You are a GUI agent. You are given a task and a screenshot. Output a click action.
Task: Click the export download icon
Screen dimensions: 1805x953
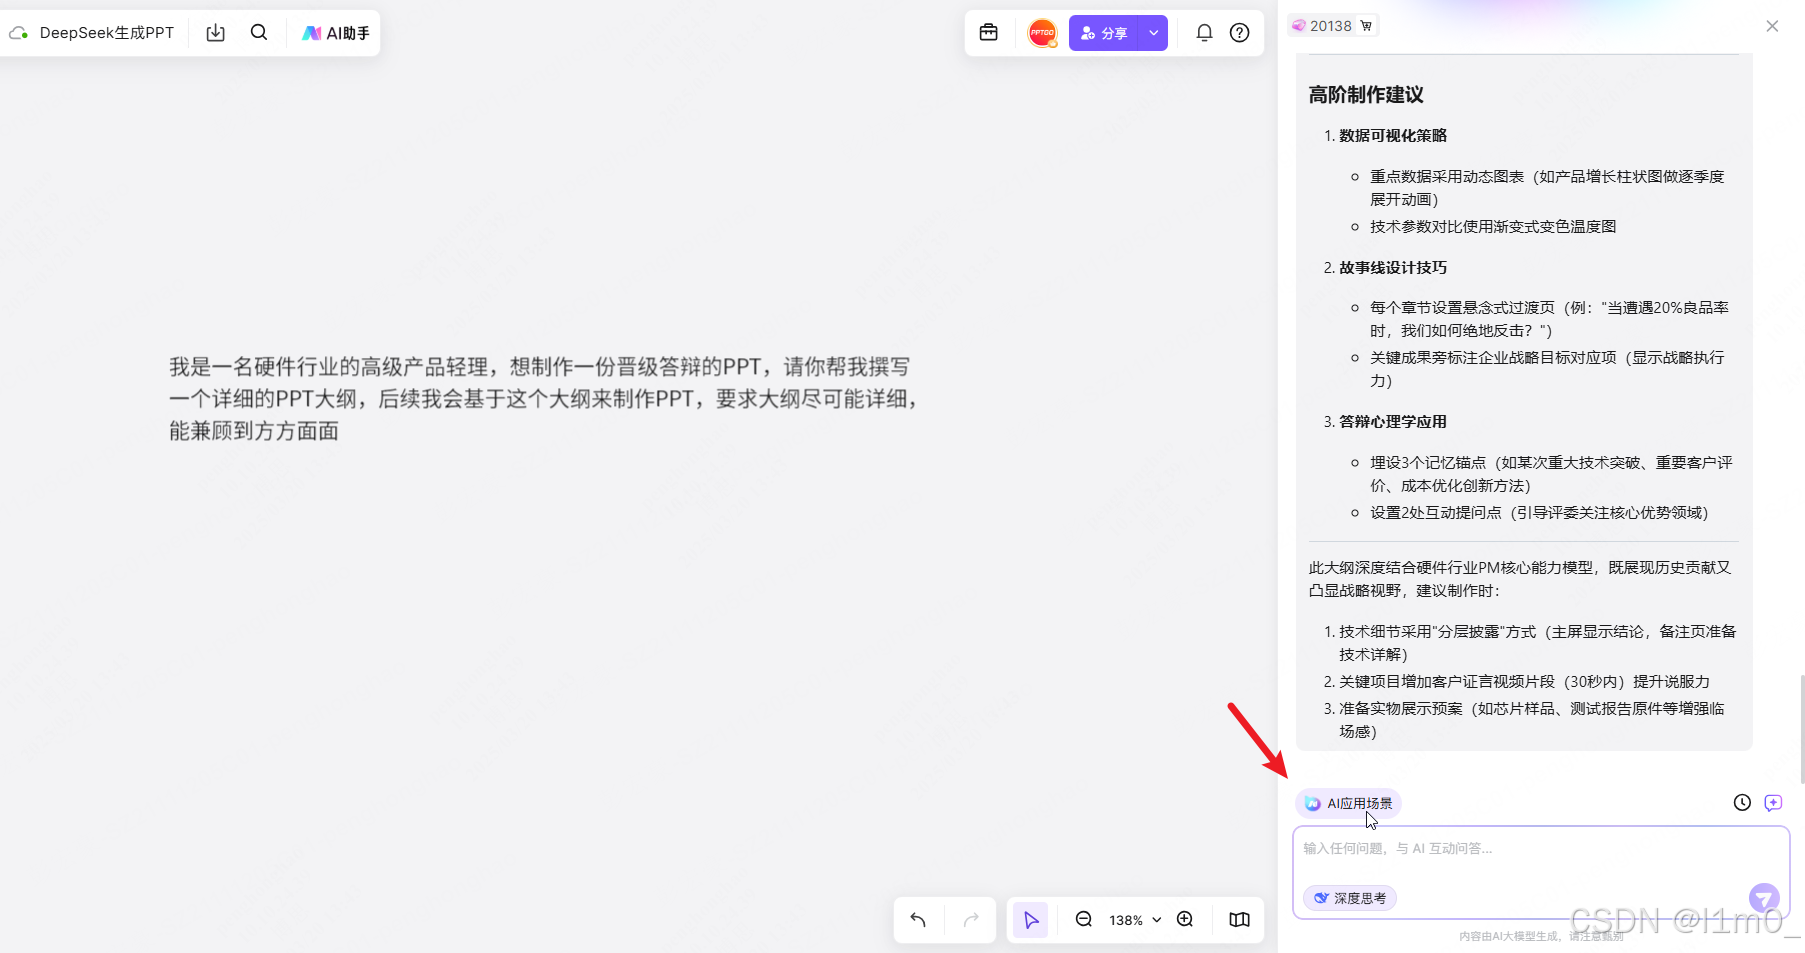pos(215,33)
